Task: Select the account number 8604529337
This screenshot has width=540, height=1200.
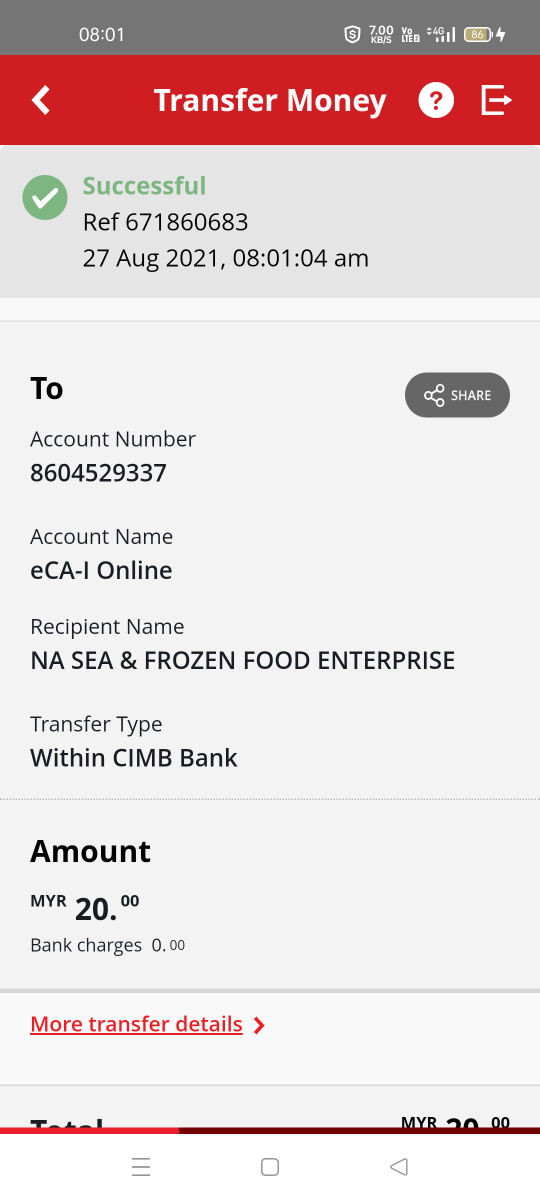Action: [x=98, y=473]
